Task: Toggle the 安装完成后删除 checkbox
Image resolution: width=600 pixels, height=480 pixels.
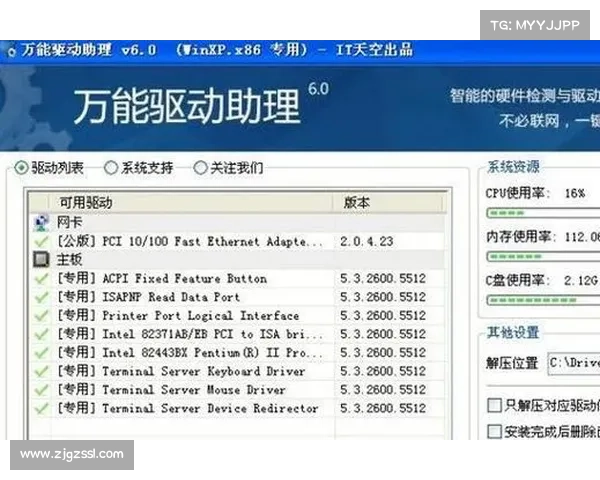Action: (494, 431)
